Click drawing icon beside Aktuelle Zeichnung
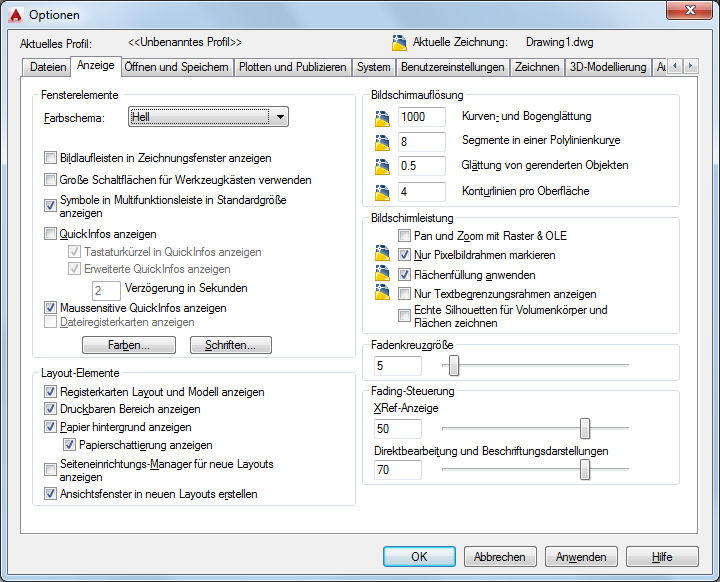 [399, 42]
